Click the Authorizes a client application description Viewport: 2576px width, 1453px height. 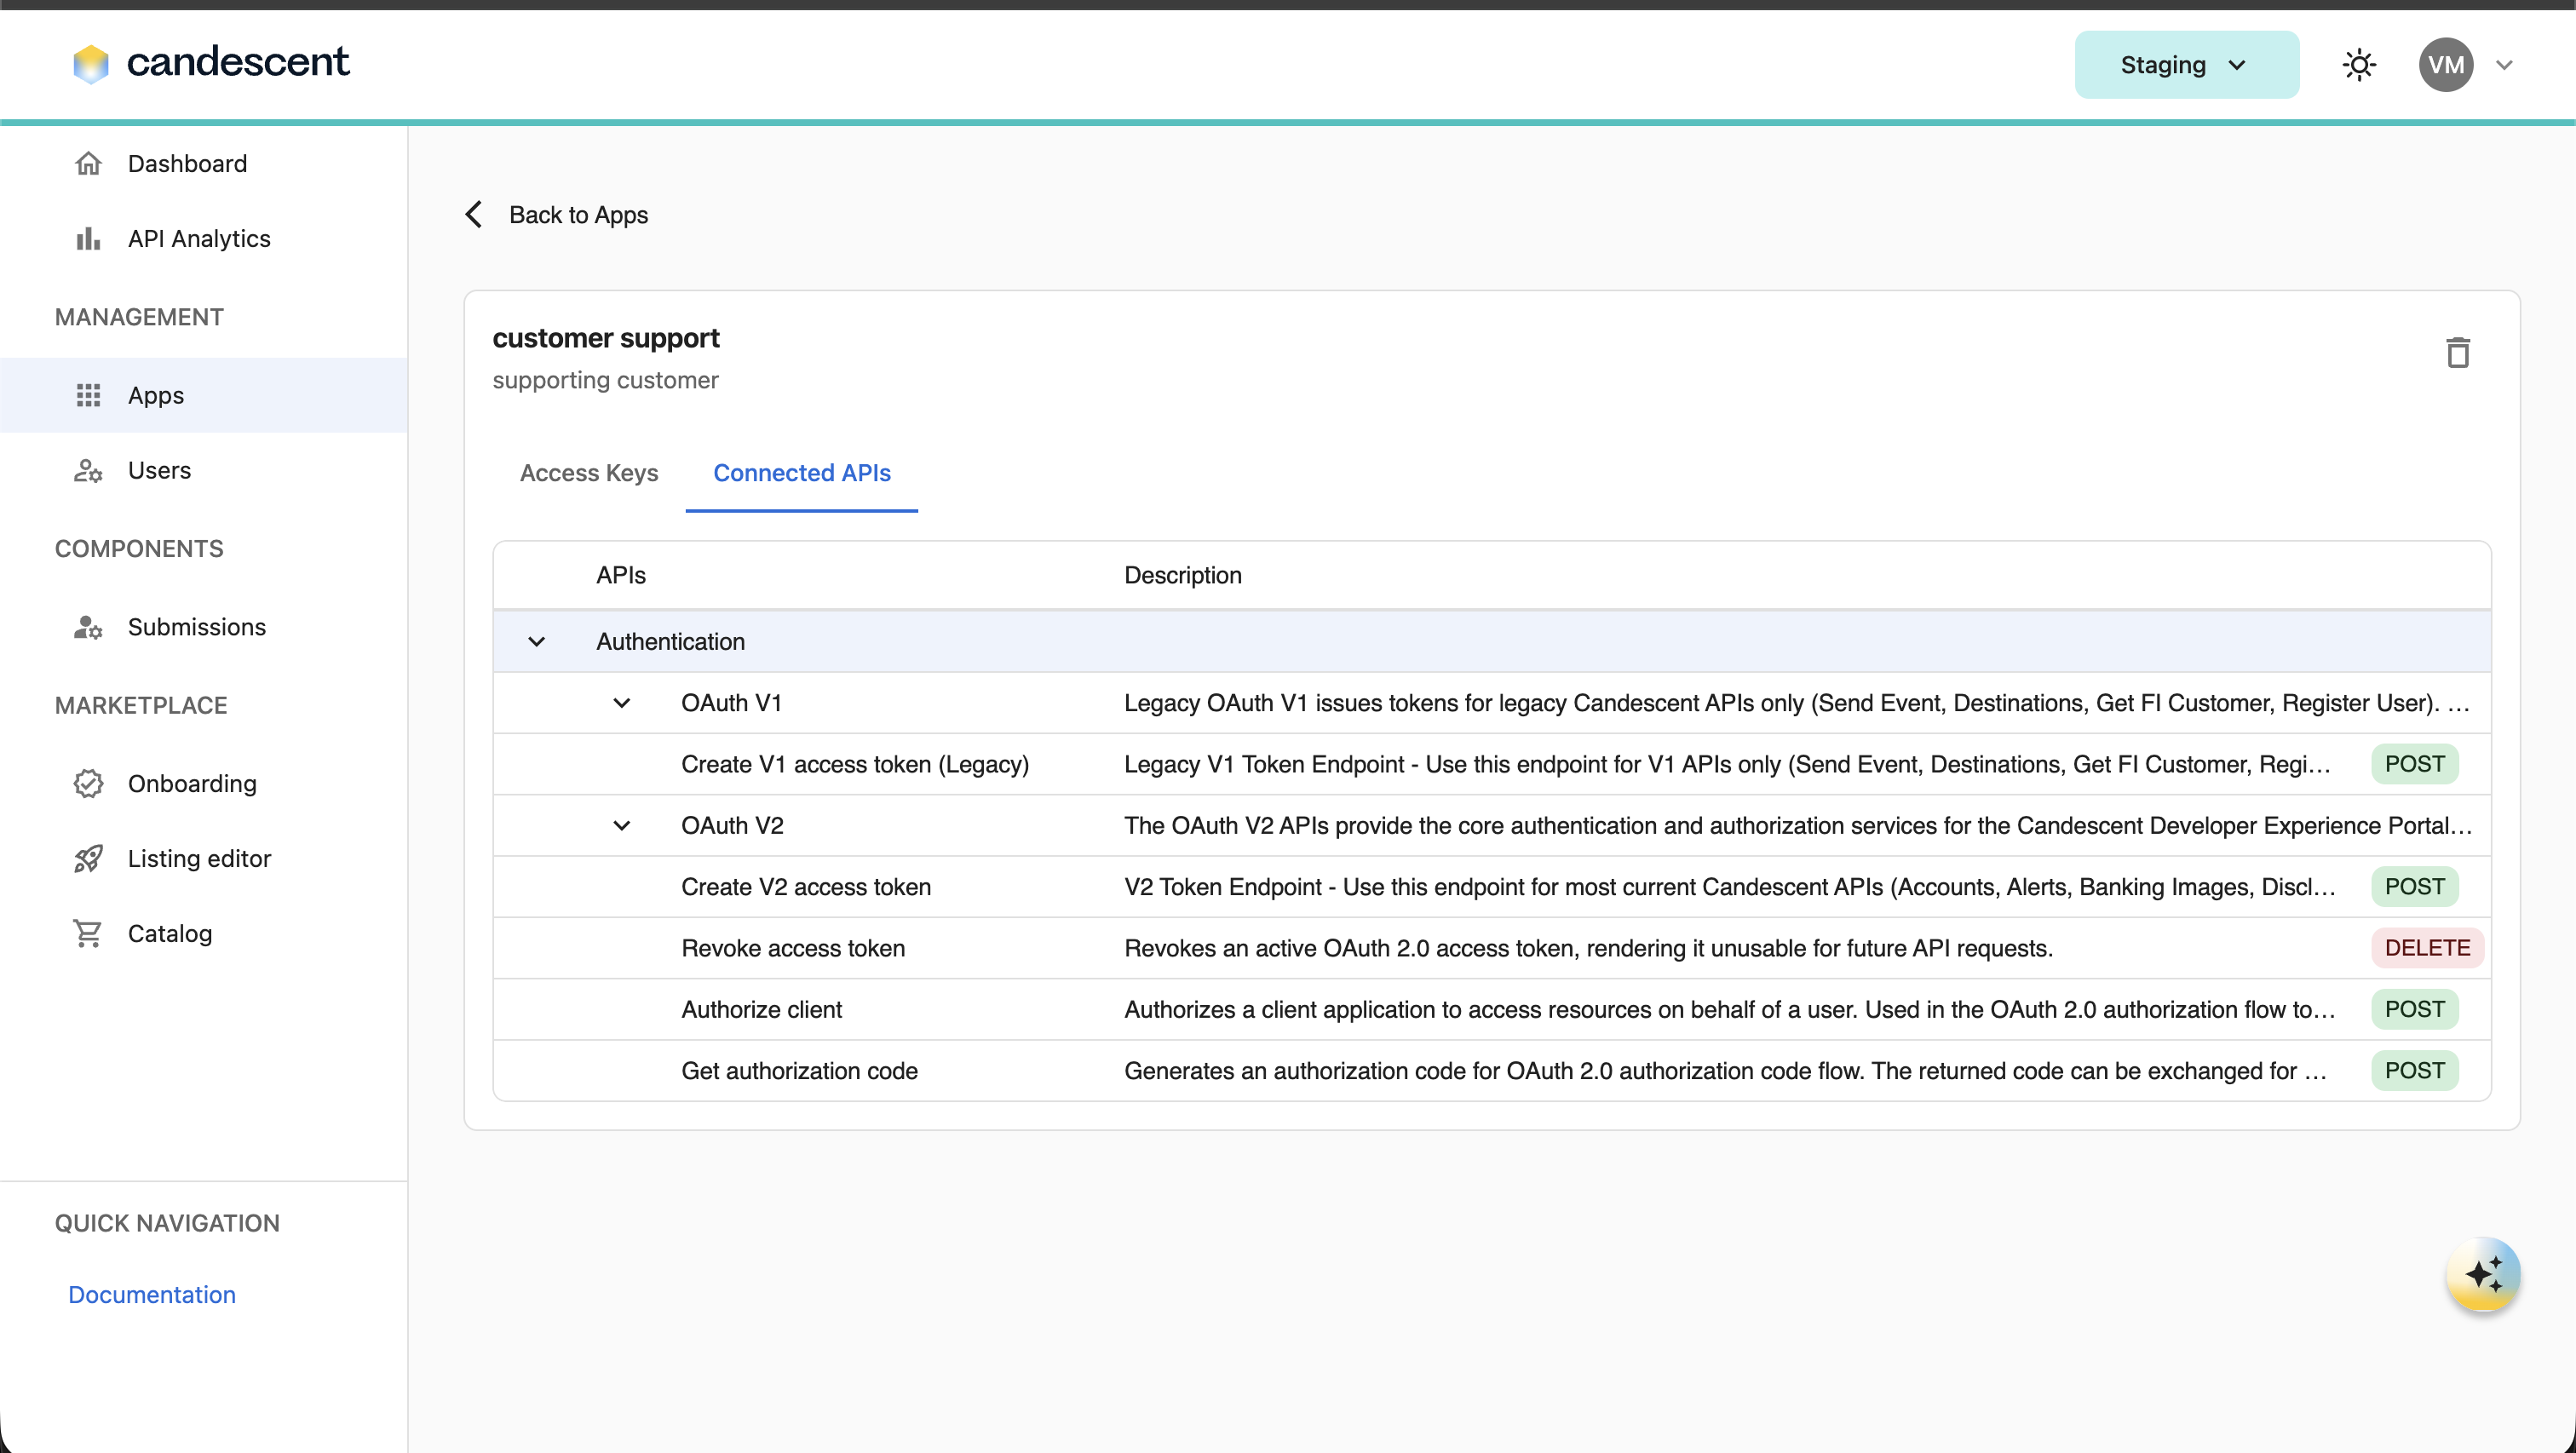[1730, 1009]
